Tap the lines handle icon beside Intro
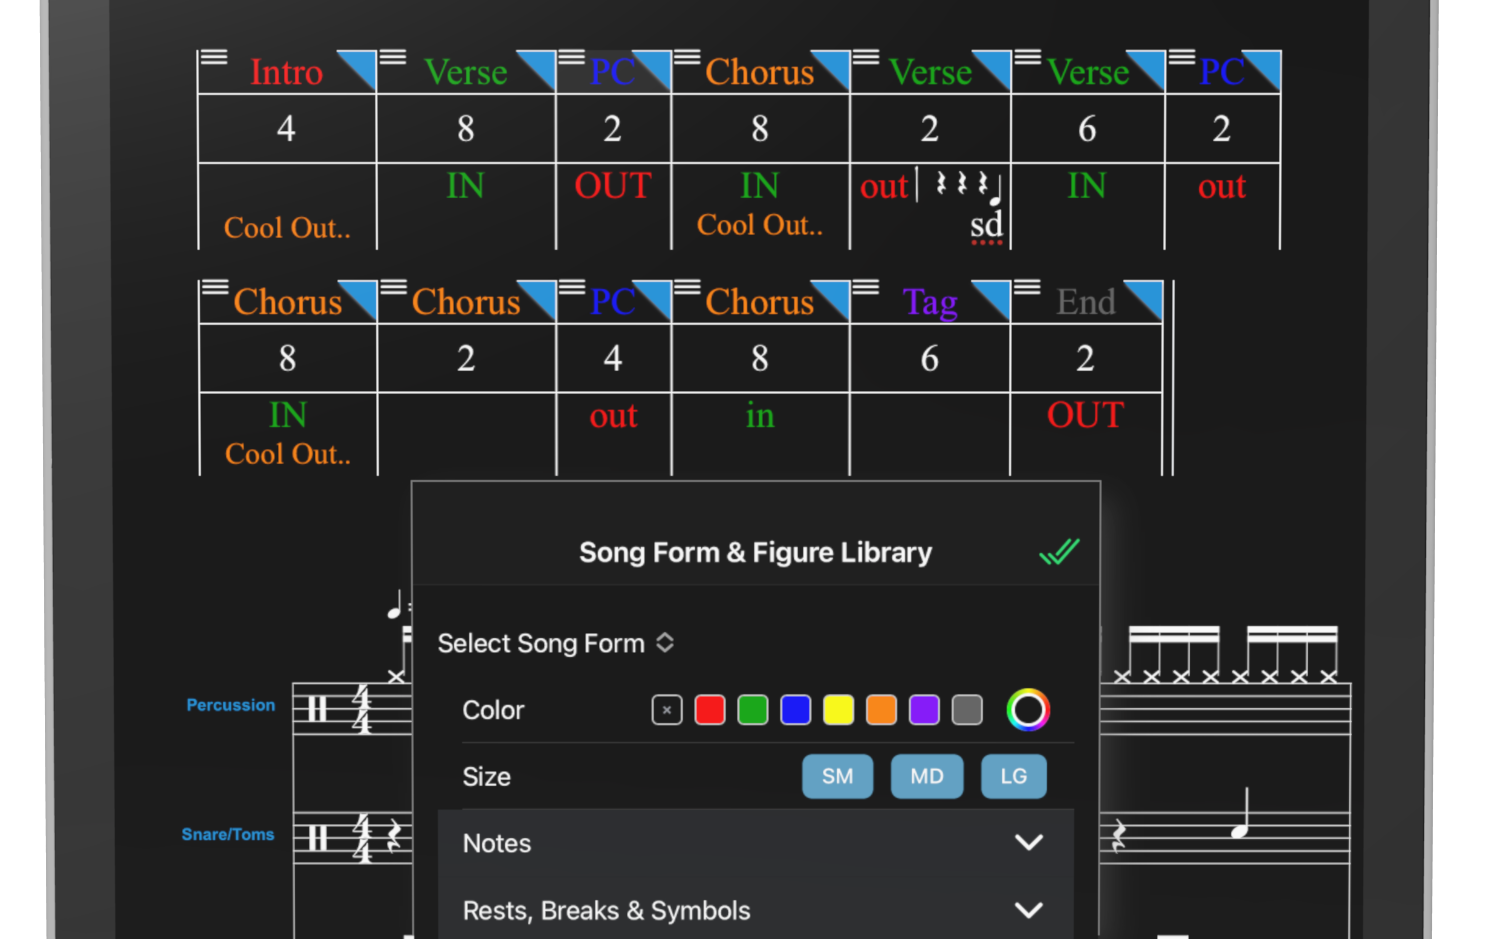The height and width of the screenshot is (939, 1488). tap(214, 57)
